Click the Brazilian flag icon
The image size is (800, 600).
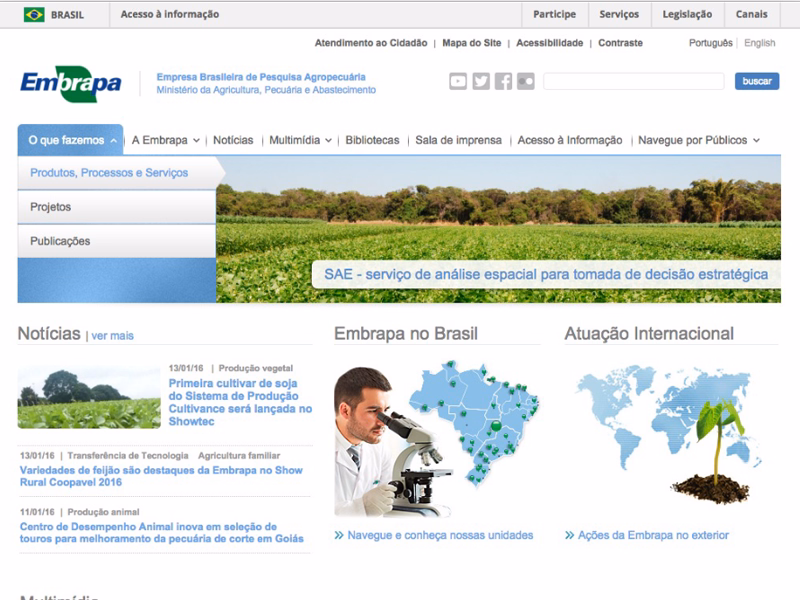pyautogui.click(x=34, y=14)
